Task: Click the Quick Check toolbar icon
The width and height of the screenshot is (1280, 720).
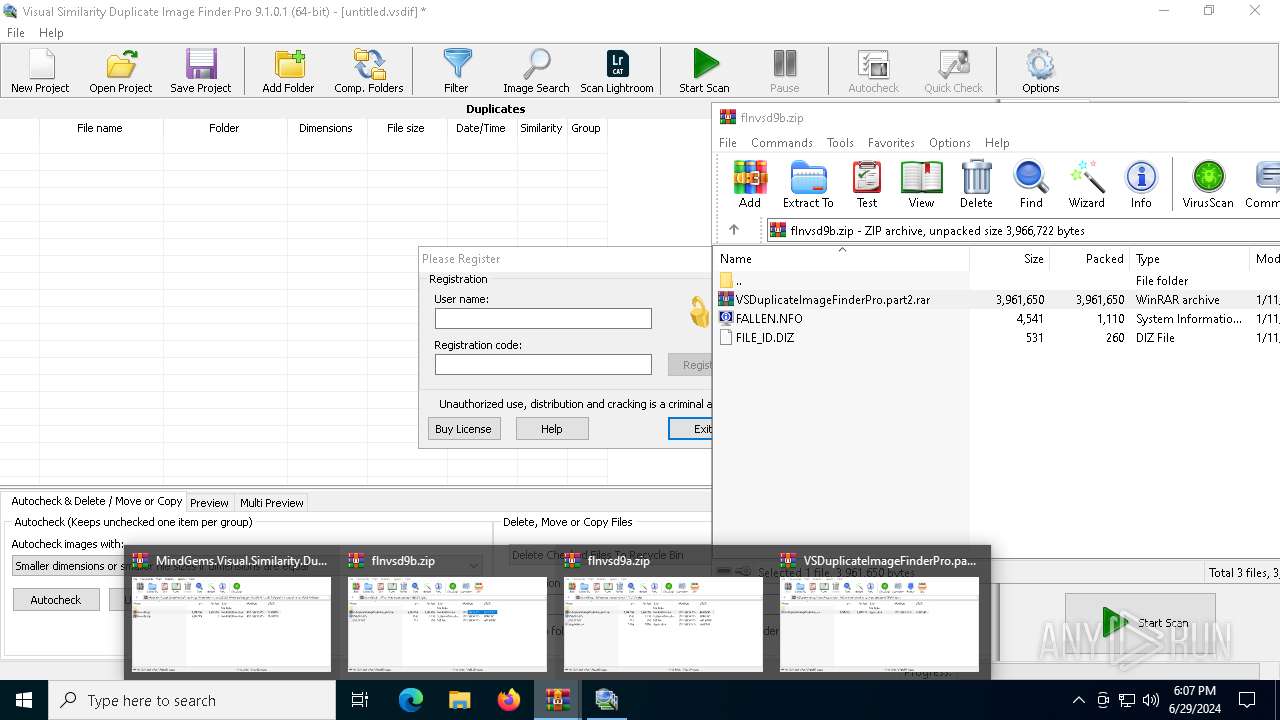Action: 953,72
